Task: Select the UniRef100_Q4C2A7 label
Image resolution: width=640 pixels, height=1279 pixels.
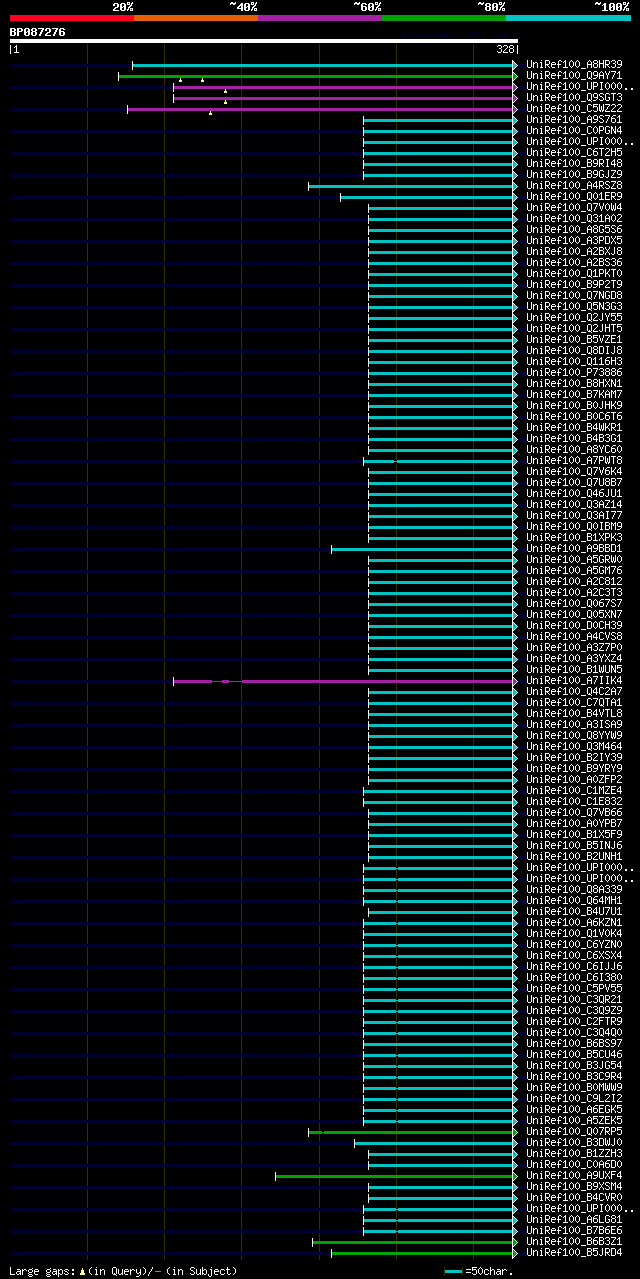Action: pyautogui.click(x=574, y=691)
